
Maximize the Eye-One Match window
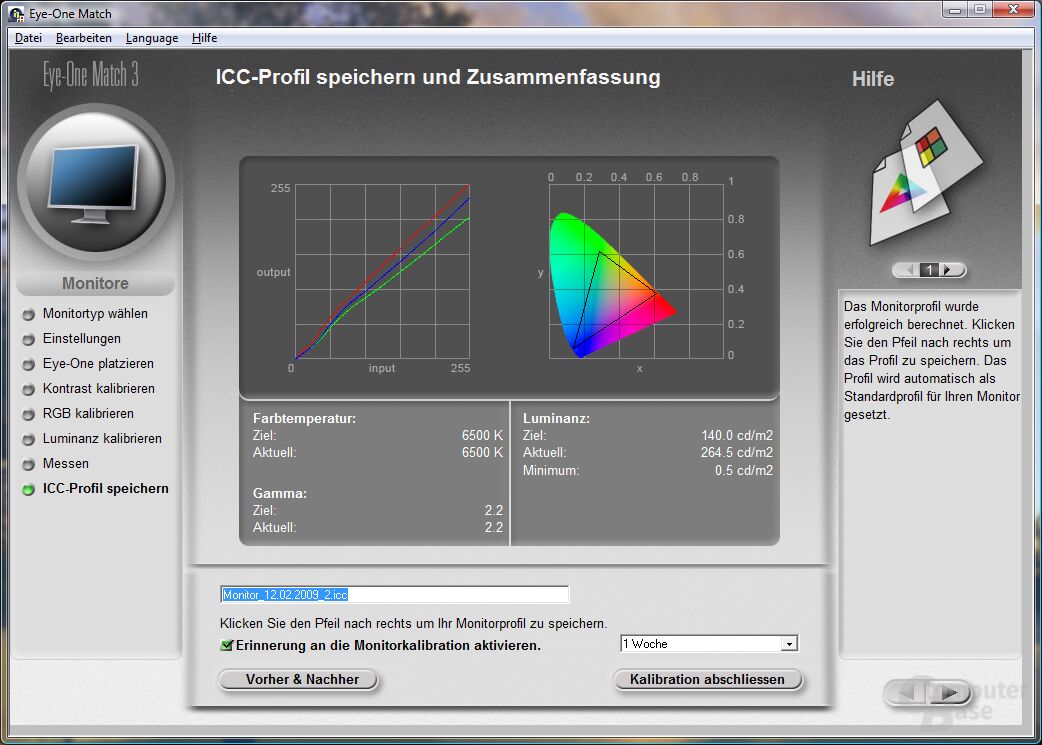coord(980,9)
